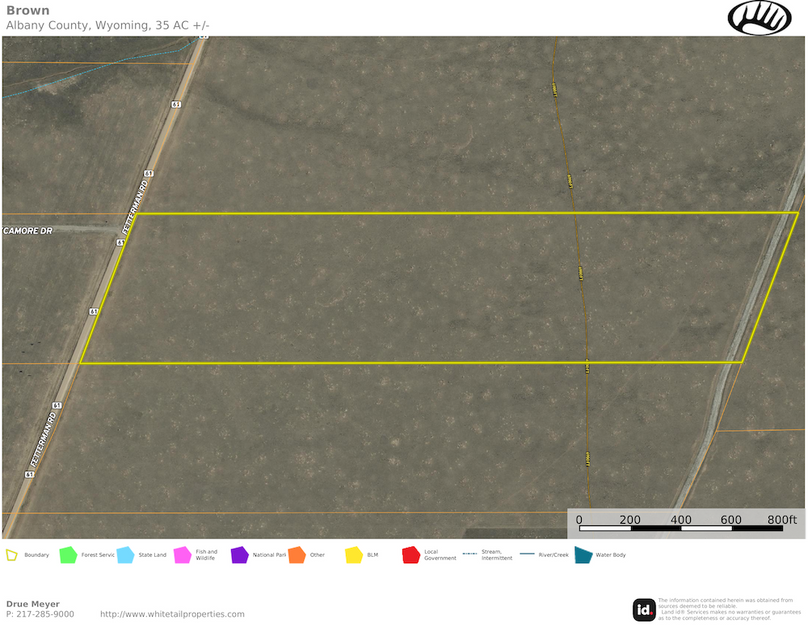Click the Land id logo icon
Screen dimensions: 808x625
point(644,609)
